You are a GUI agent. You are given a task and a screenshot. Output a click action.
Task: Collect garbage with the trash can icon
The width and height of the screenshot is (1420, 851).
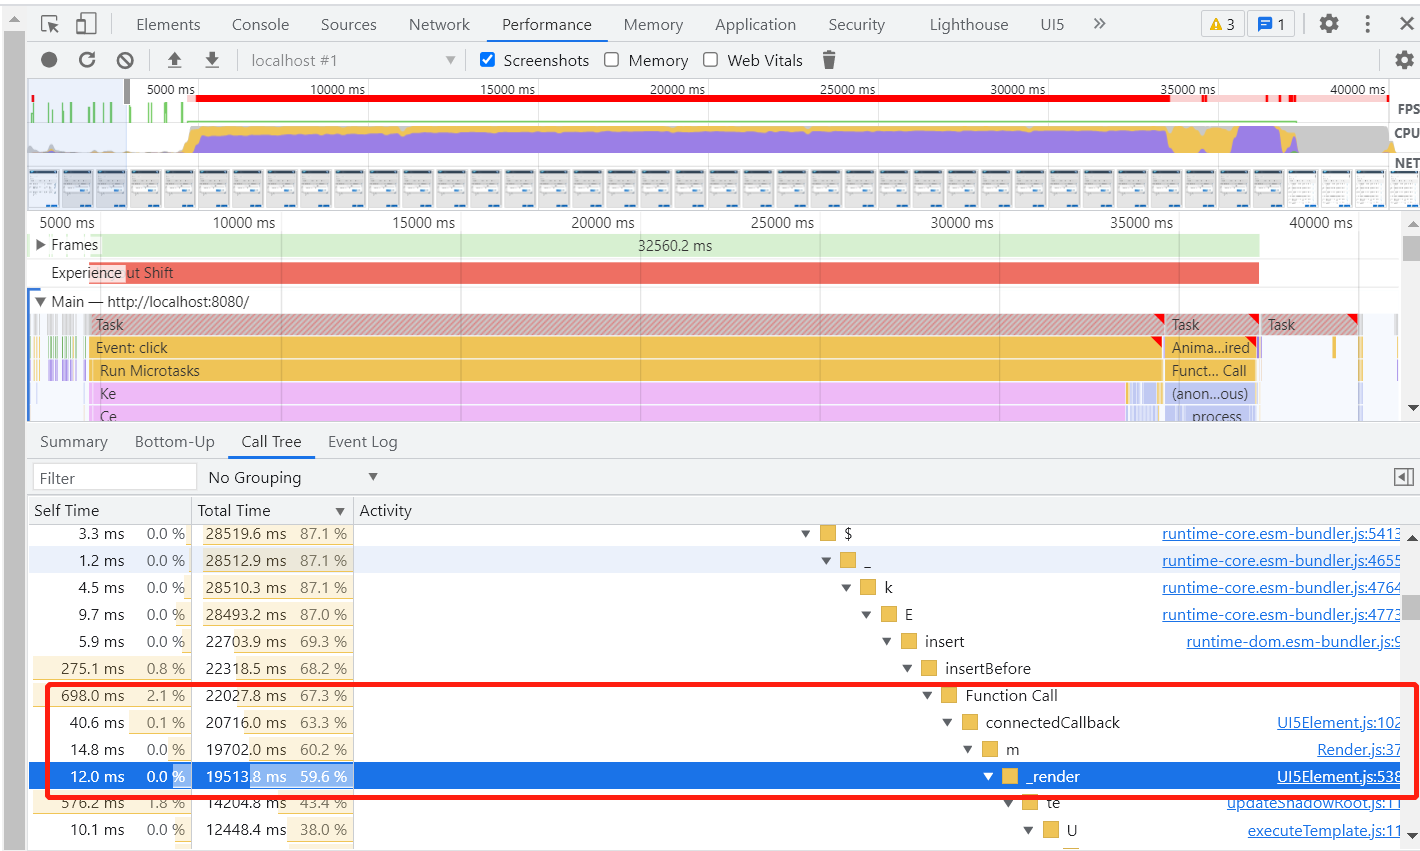click(x=828, y=59)
